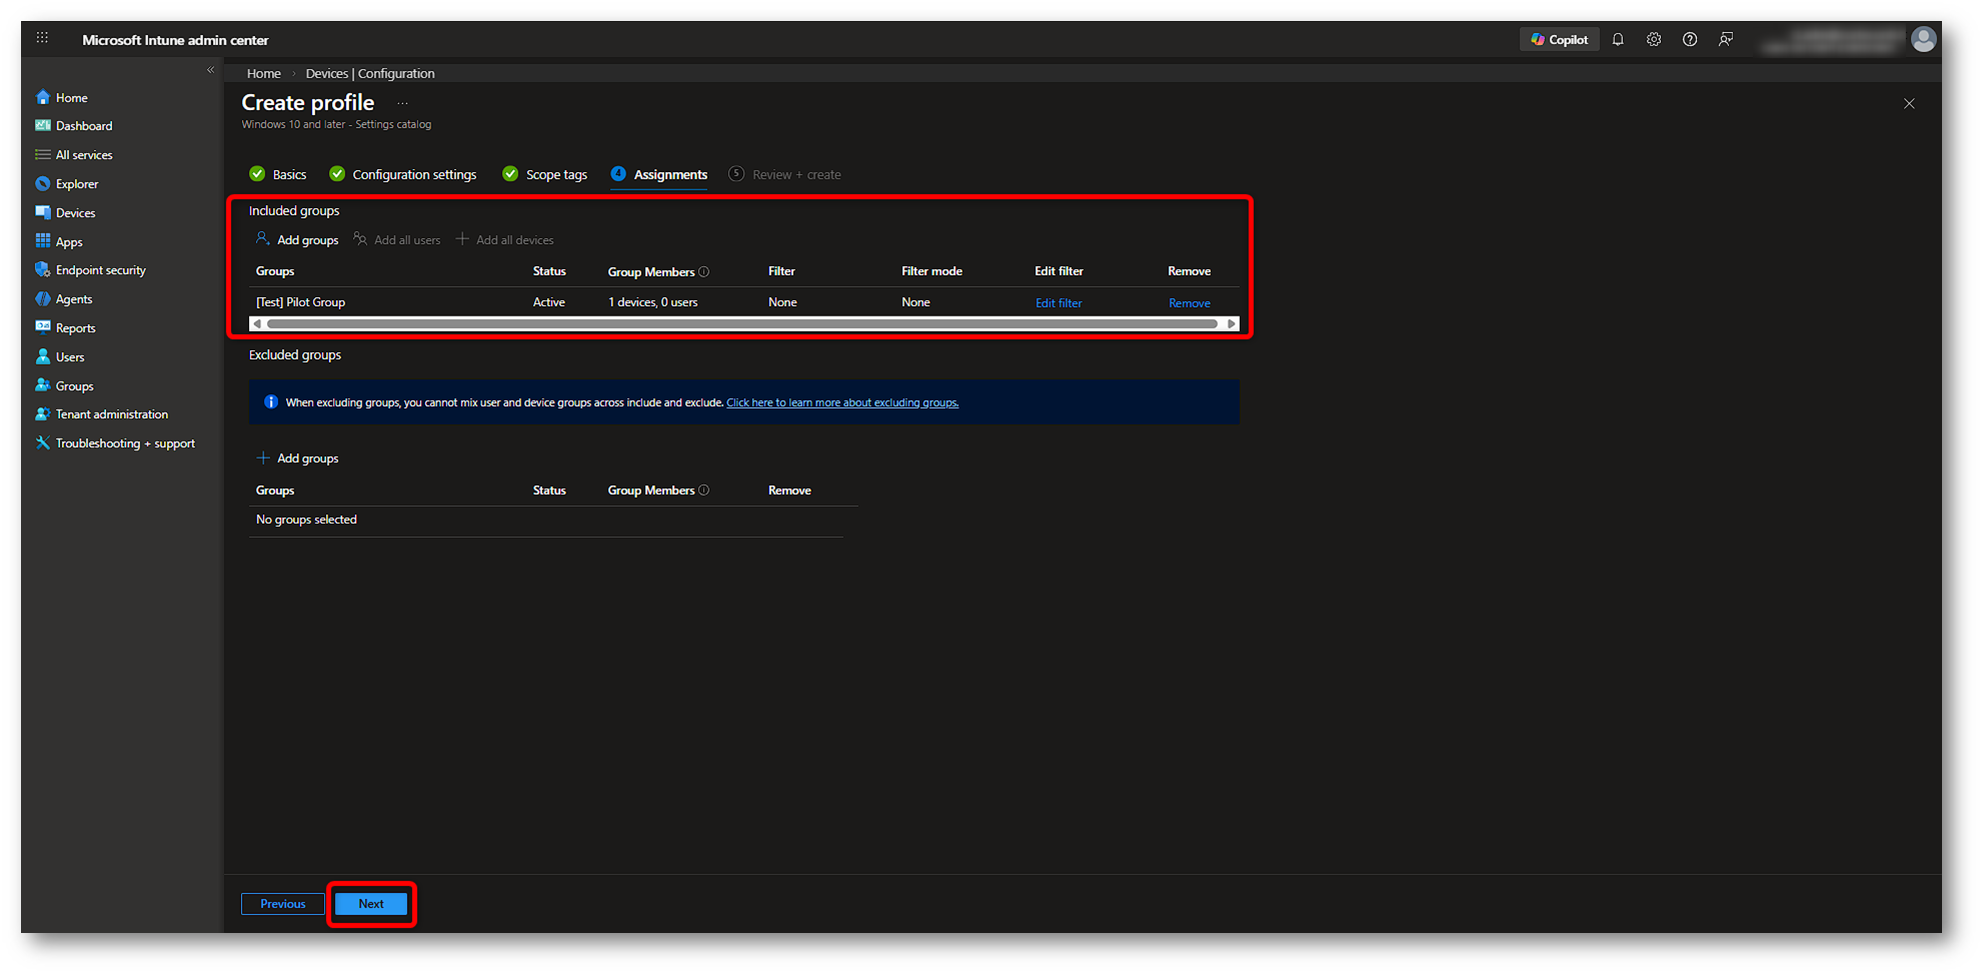Viewport: 1984px width, 975px height.
Task: Click the Troubleshooting + support icon
Action: pos(43,443)
